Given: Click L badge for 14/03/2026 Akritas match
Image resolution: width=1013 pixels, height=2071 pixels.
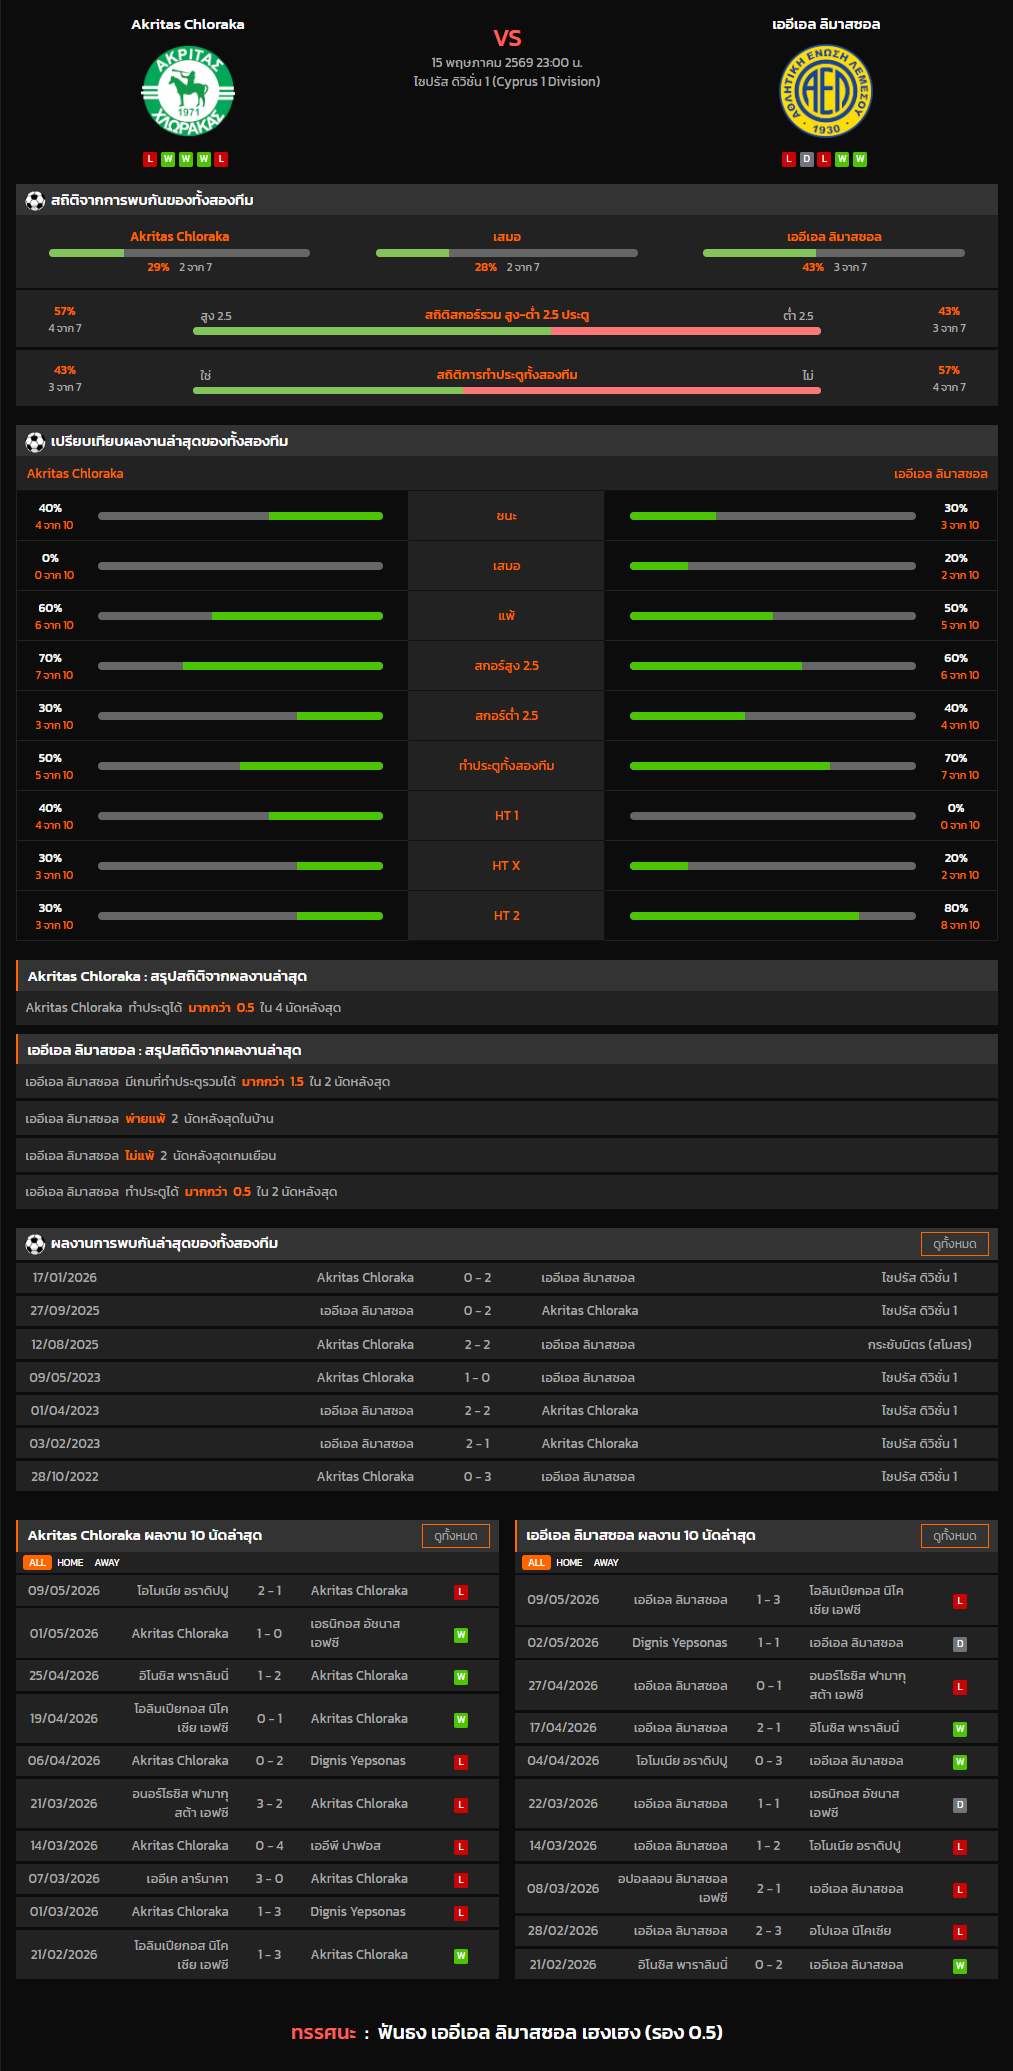Looking at the screenshot, I should [x=461, y=1847].
